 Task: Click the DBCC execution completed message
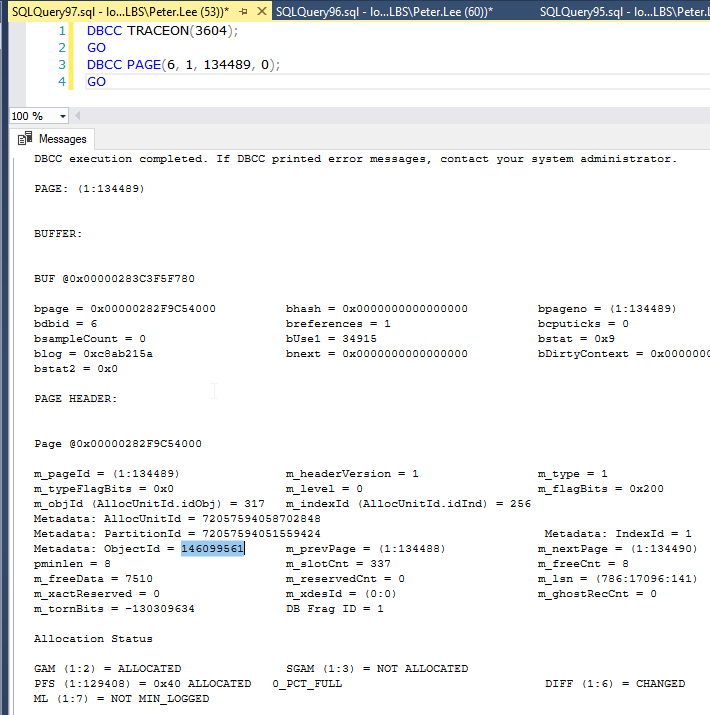(x=355, y=158)
